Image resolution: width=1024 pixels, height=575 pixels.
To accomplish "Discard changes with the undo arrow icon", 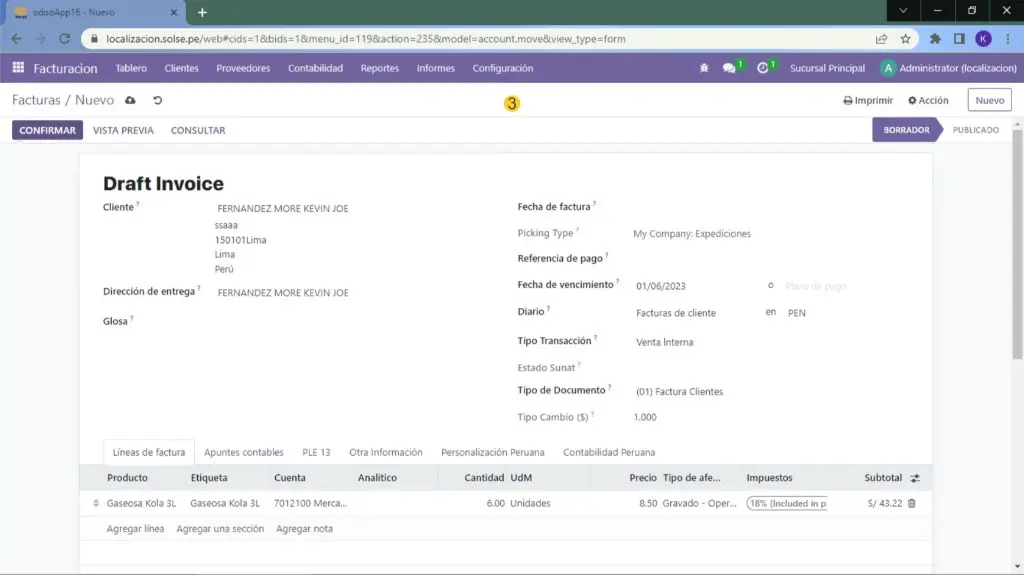I will point(158,101).
